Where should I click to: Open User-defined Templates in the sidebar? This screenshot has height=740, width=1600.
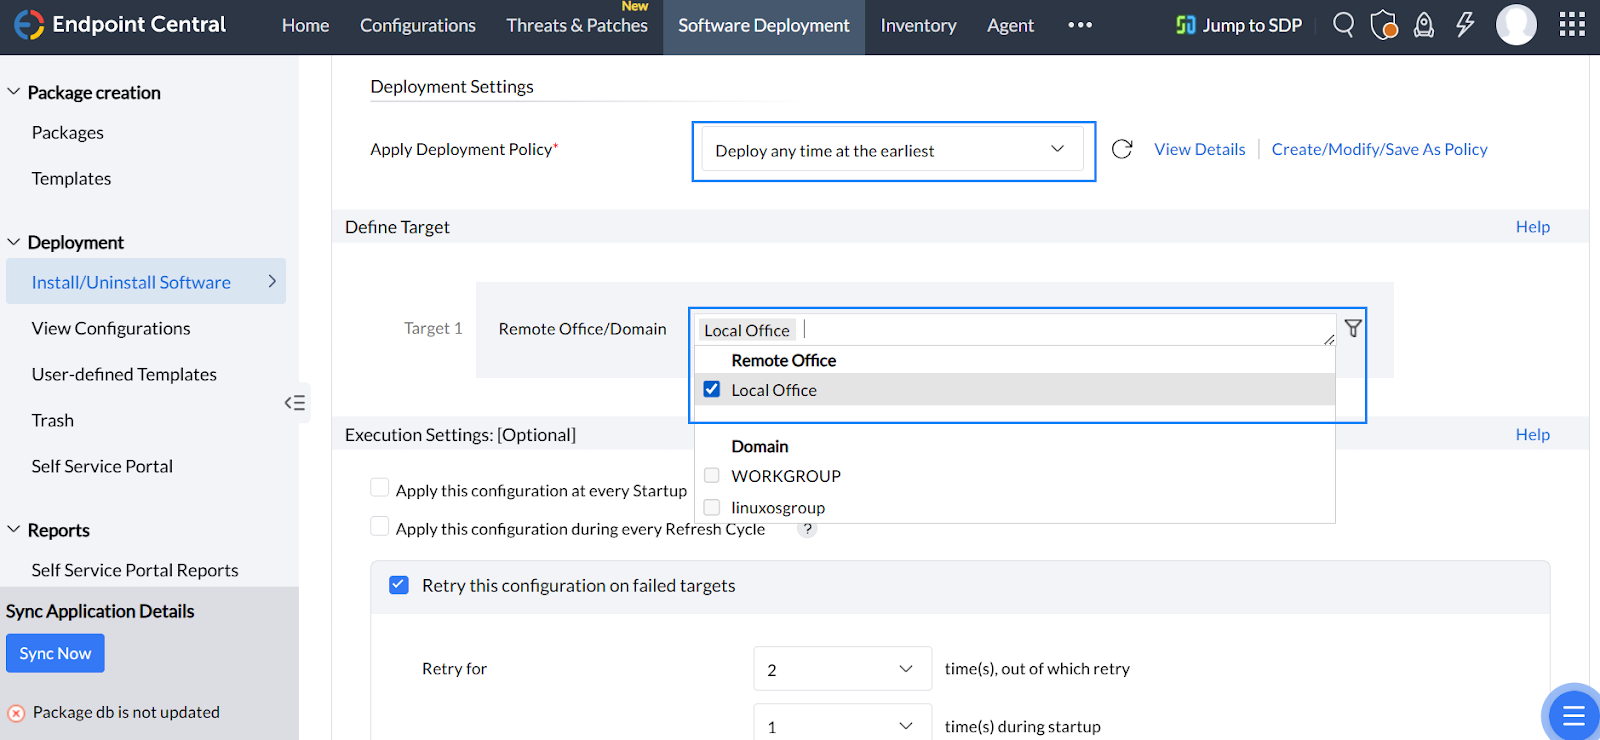(124, 375)
